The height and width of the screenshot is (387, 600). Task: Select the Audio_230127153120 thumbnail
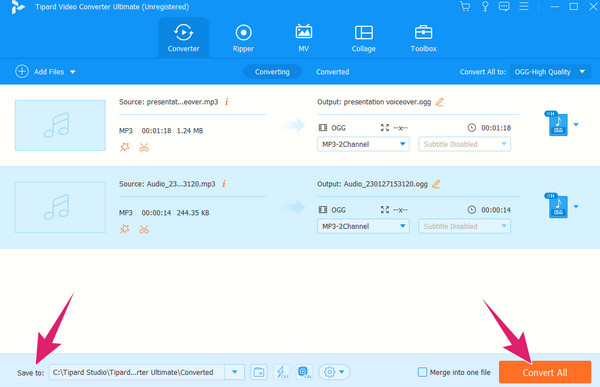coord(60,207)
